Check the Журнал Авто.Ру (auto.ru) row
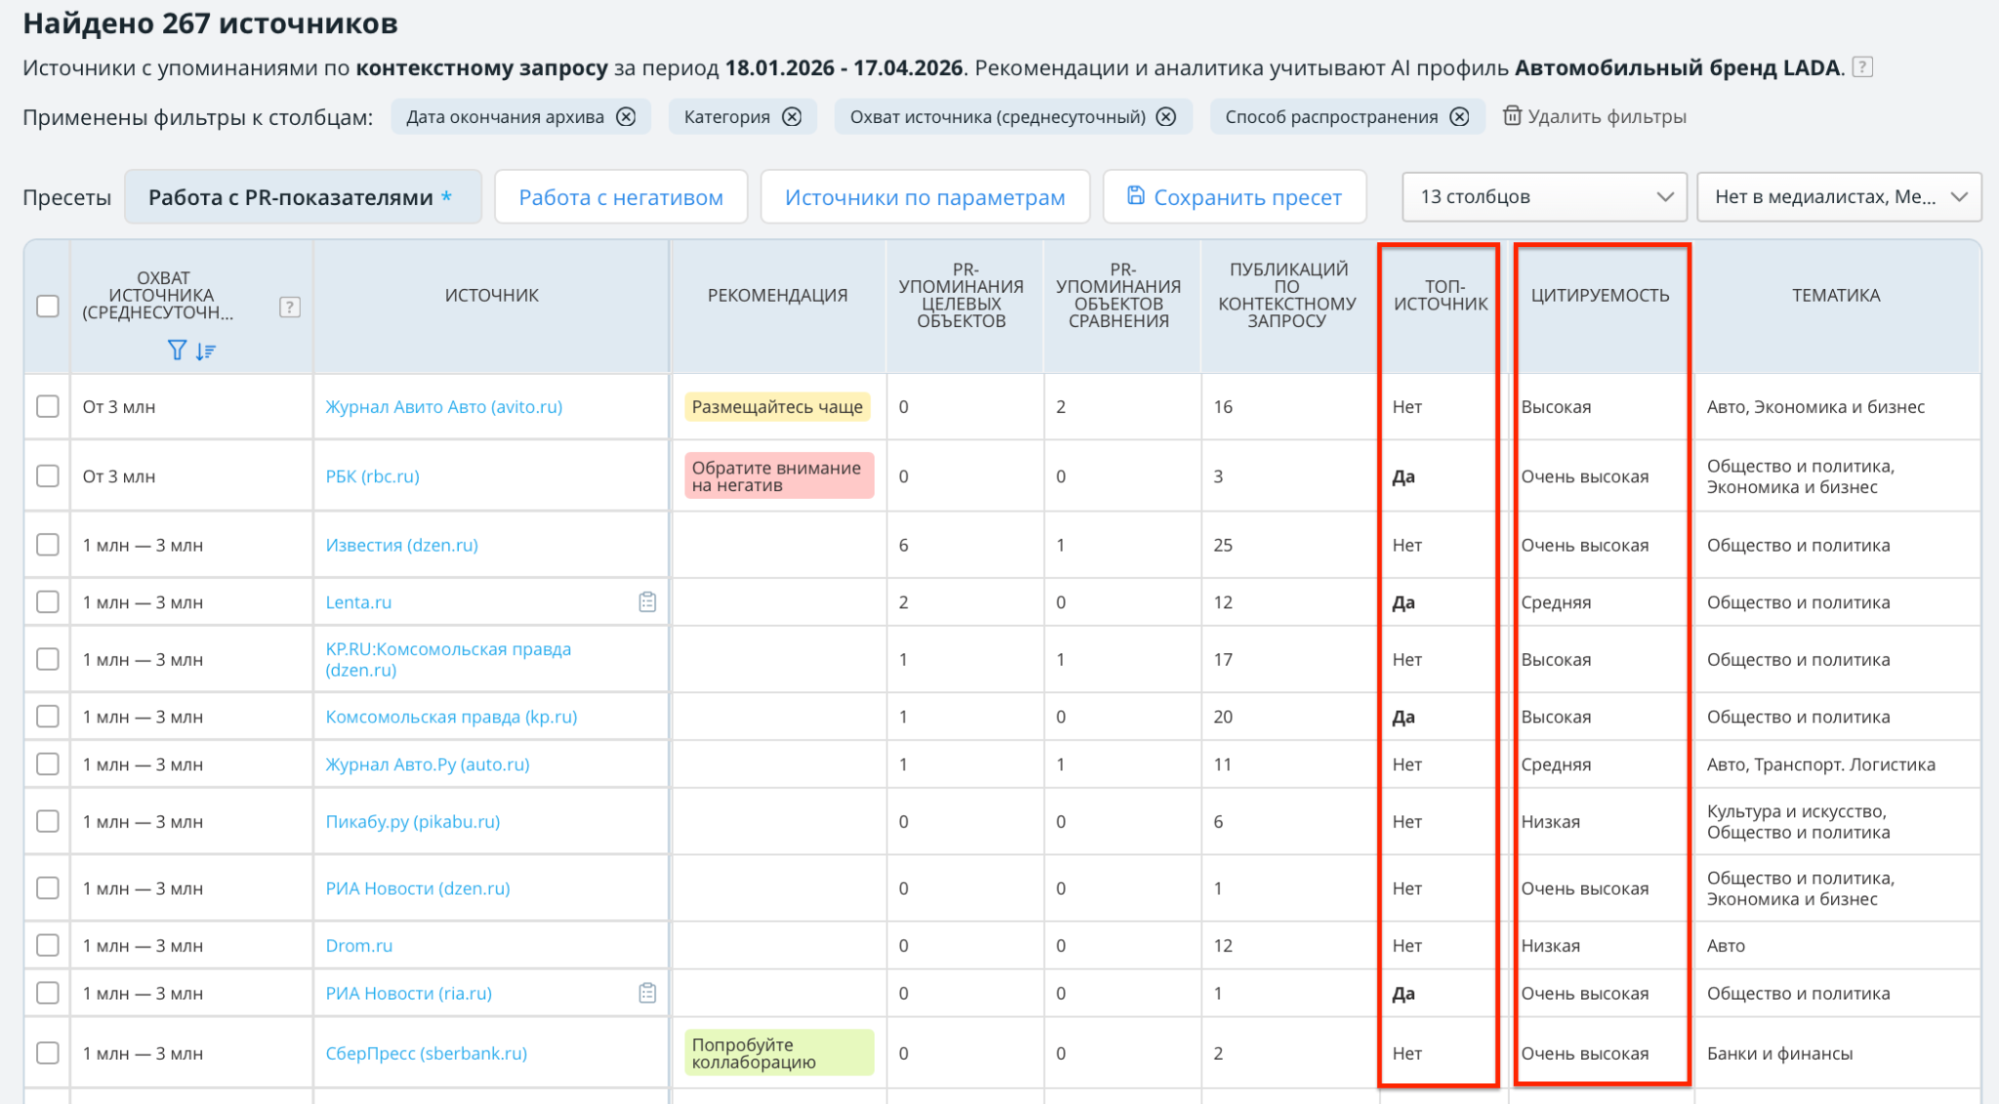Image resolution: width=1999 pixels, height=1104 pixels. pyautogui.click(x=48, y=764)
